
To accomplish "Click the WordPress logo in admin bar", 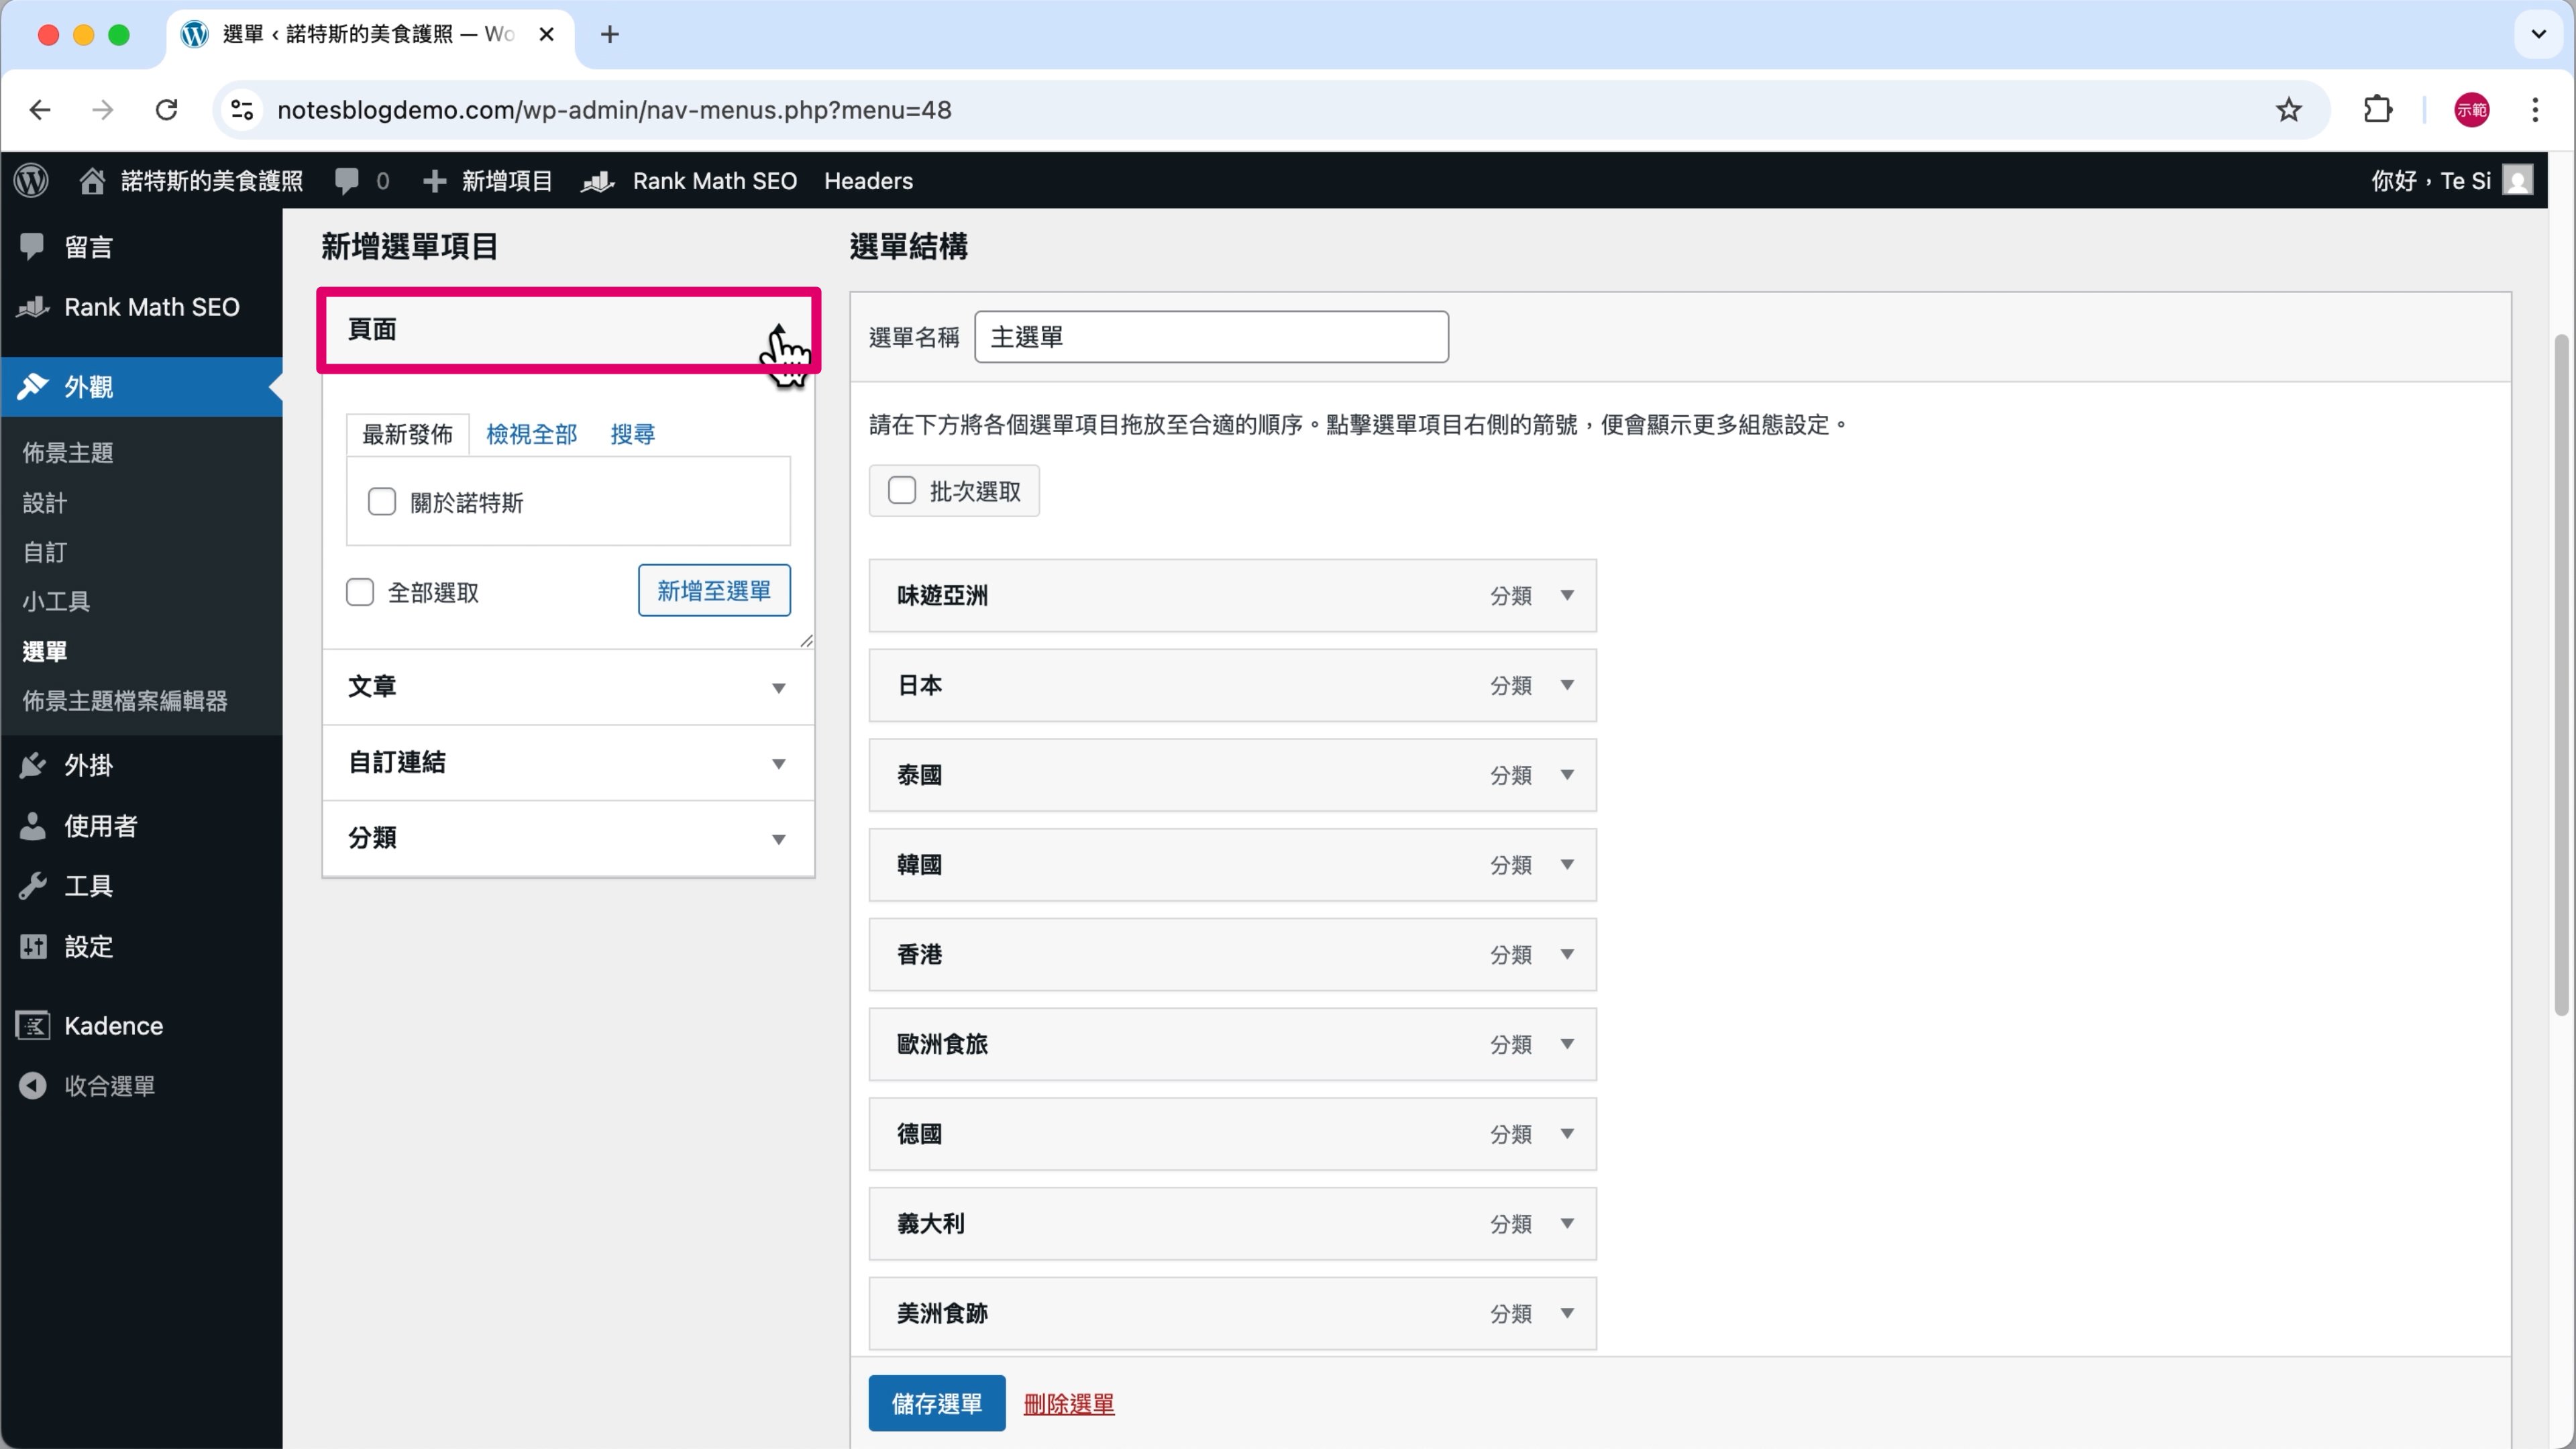I will tap(31, 181).
